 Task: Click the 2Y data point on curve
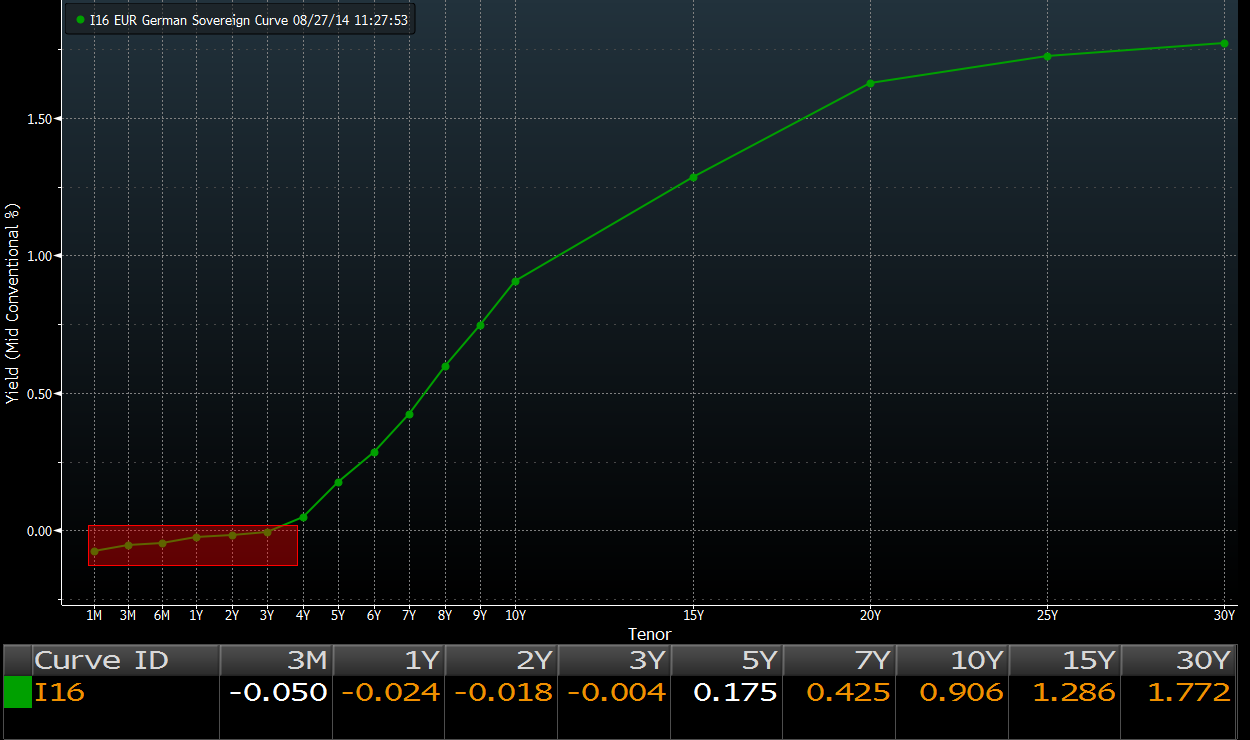[x=232, y=535]
